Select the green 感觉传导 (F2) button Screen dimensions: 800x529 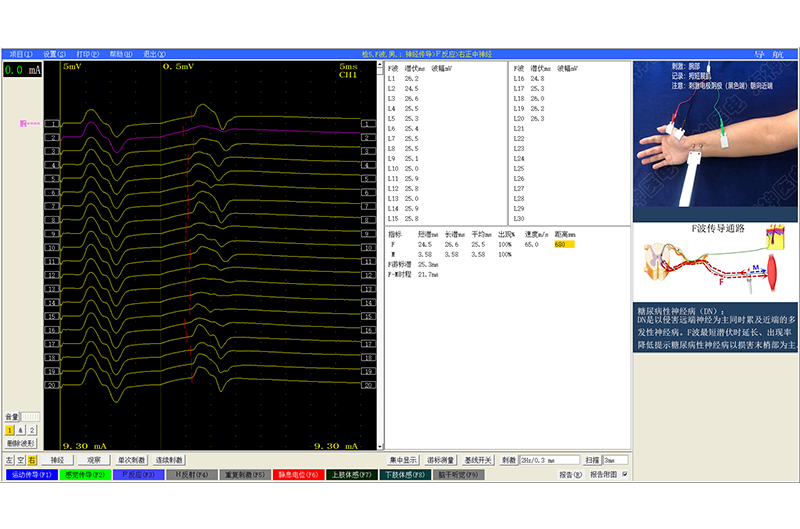pyautogui.click(x=85, y=474)
